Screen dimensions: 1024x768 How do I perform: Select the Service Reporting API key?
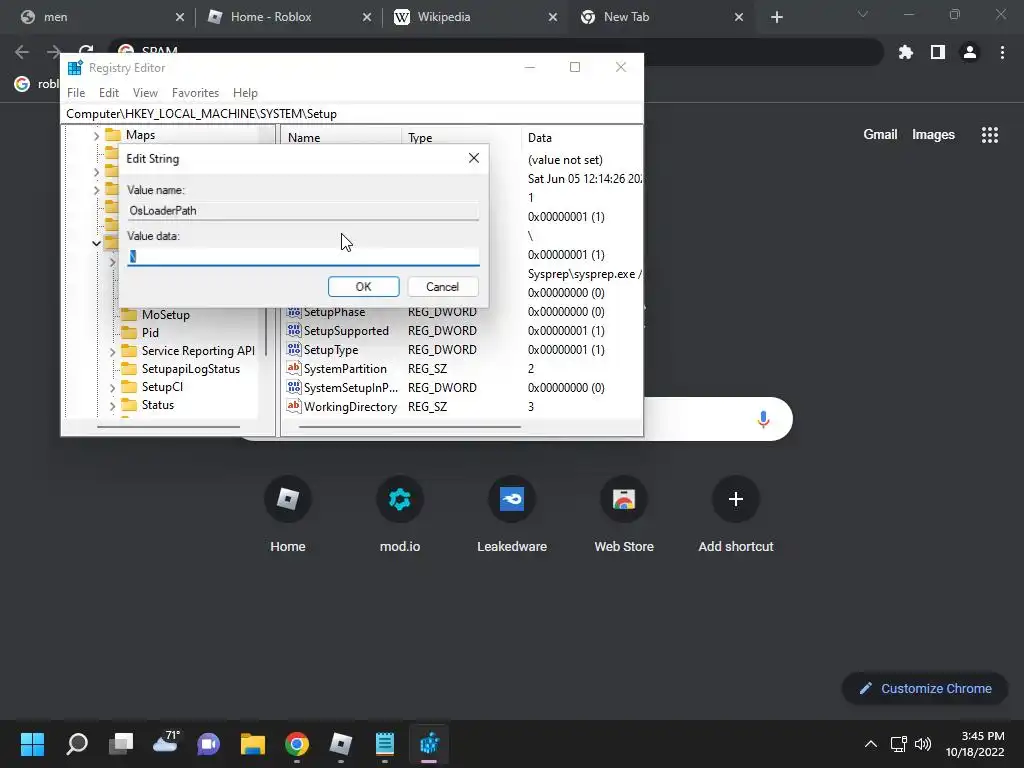point(198,351)
